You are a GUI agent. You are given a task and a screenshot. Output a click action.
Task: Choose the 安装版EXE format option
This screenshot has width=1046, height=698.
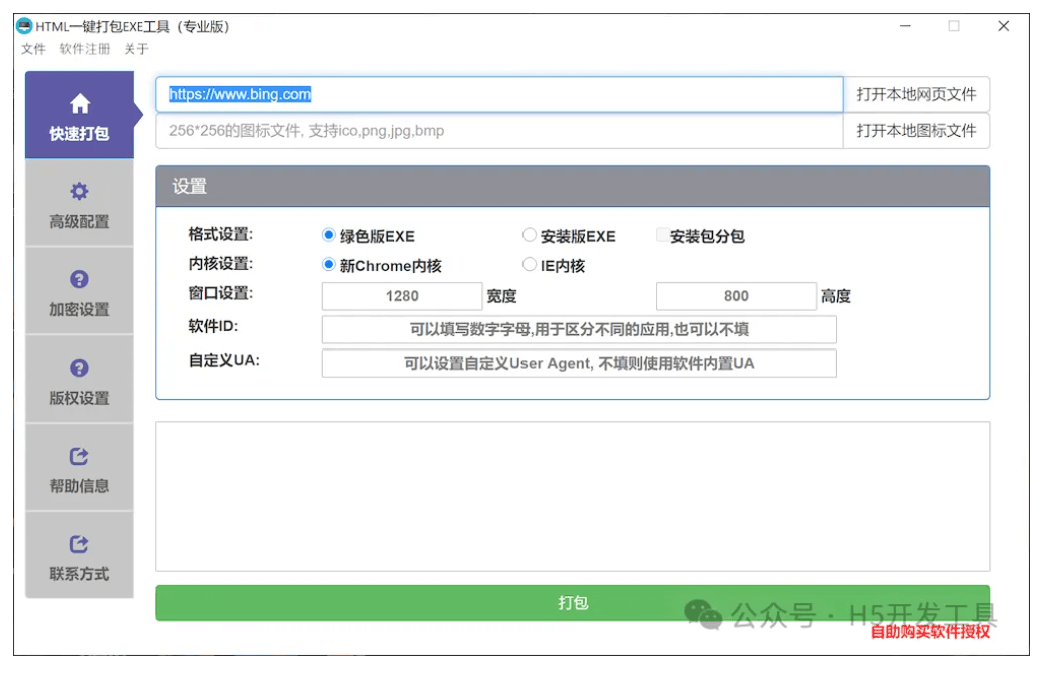tap(529, 236)
